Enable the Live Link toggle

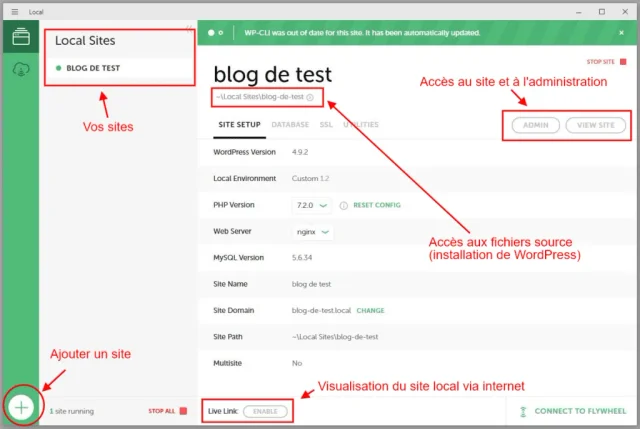265,411
